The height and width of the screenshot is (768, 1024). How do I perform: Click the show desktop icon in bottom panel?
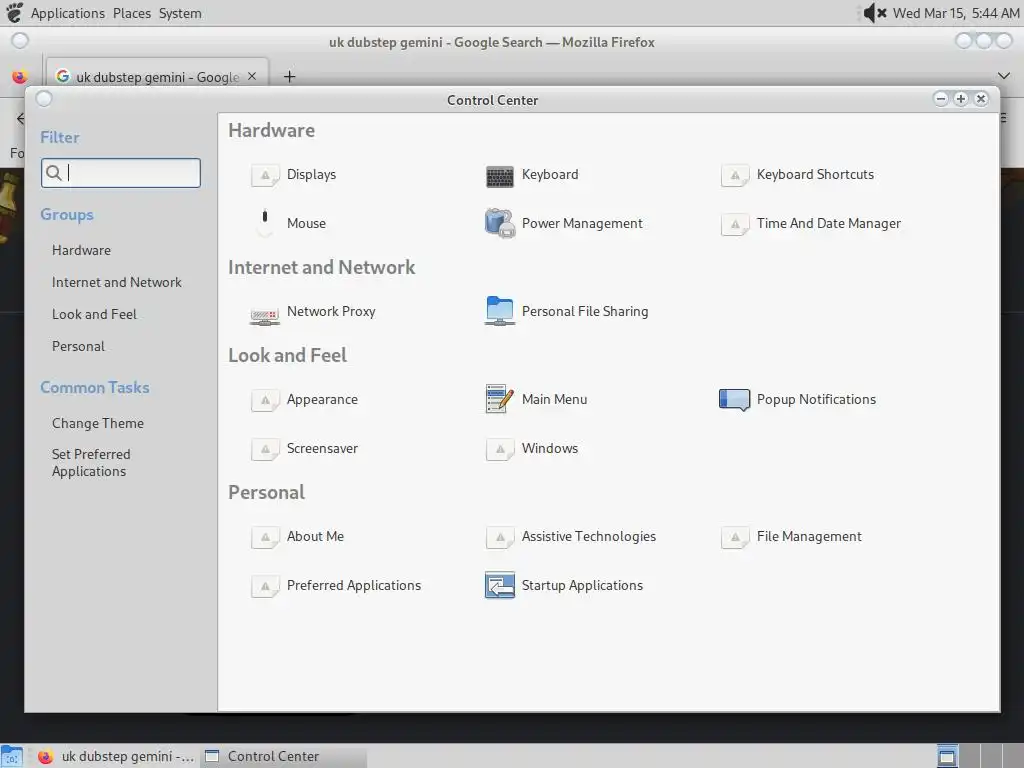click(x=12, y=756)
